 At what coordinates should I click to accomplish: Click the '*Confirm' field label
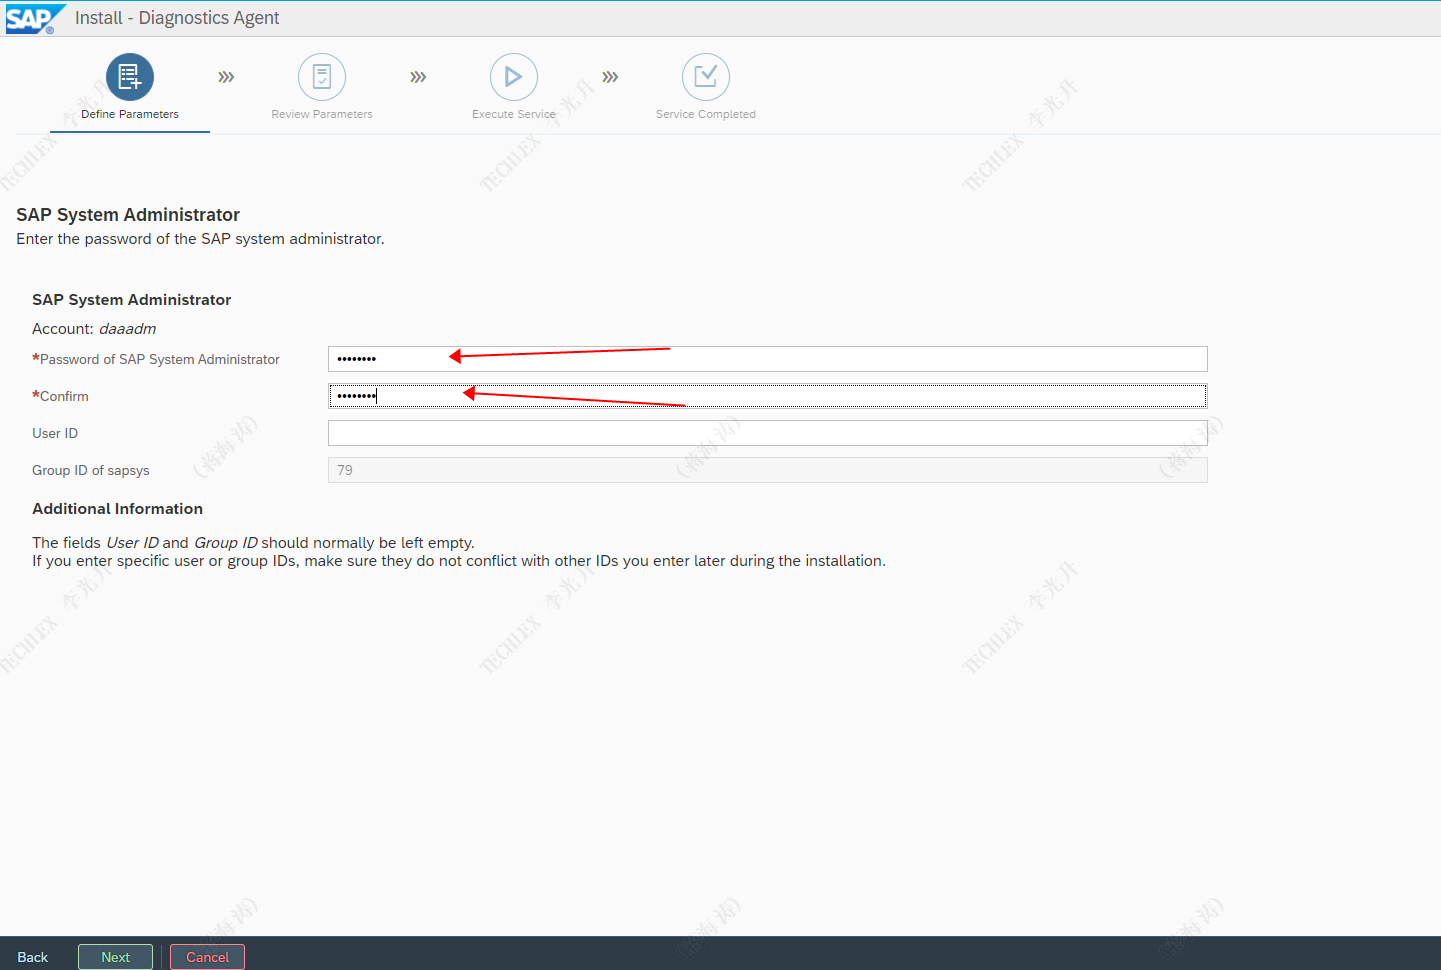pyautogui.click(x=60, y=396)
